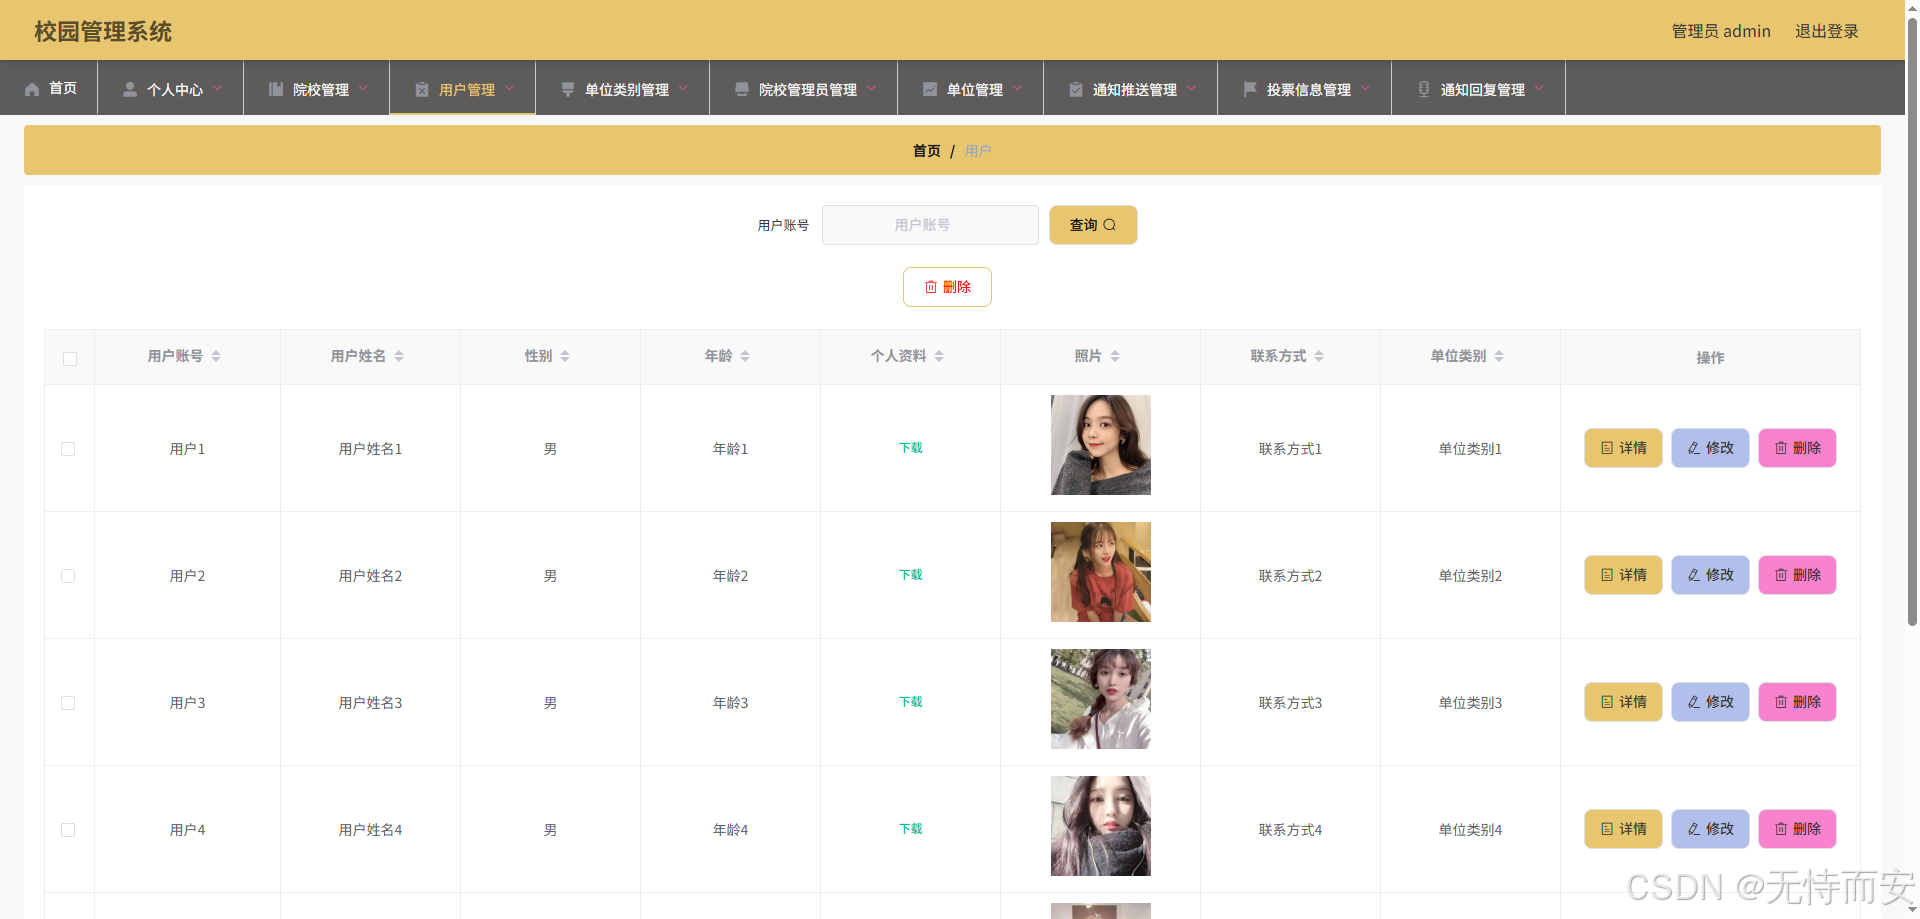Sort the table by 性别 column
Screen dimensions: 1920x919
565,356
